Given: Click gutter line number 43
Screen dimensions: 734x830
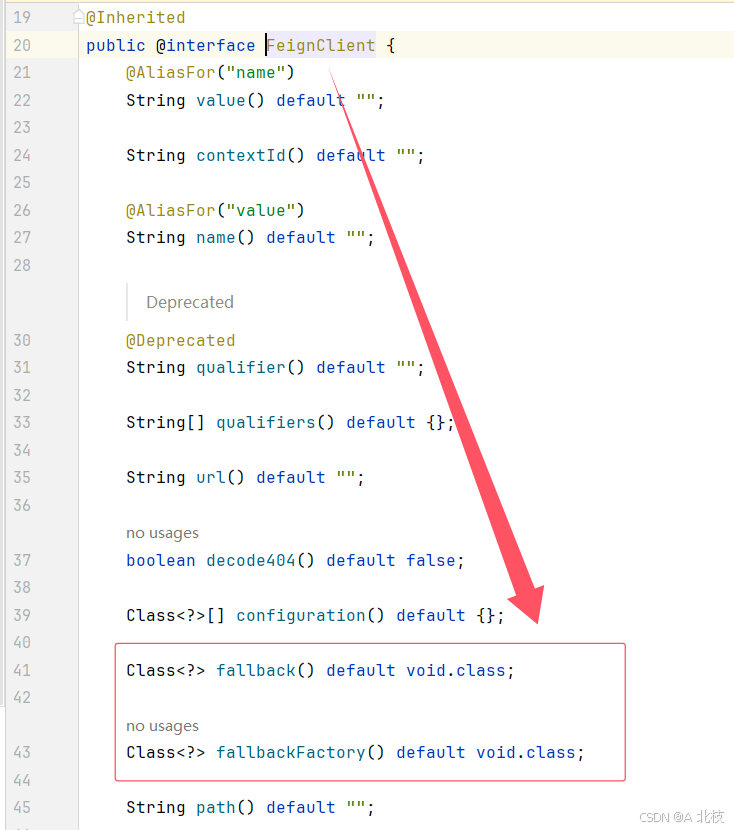Looking at the screenshot, I should pyautogui.click(x=22, y=753).
